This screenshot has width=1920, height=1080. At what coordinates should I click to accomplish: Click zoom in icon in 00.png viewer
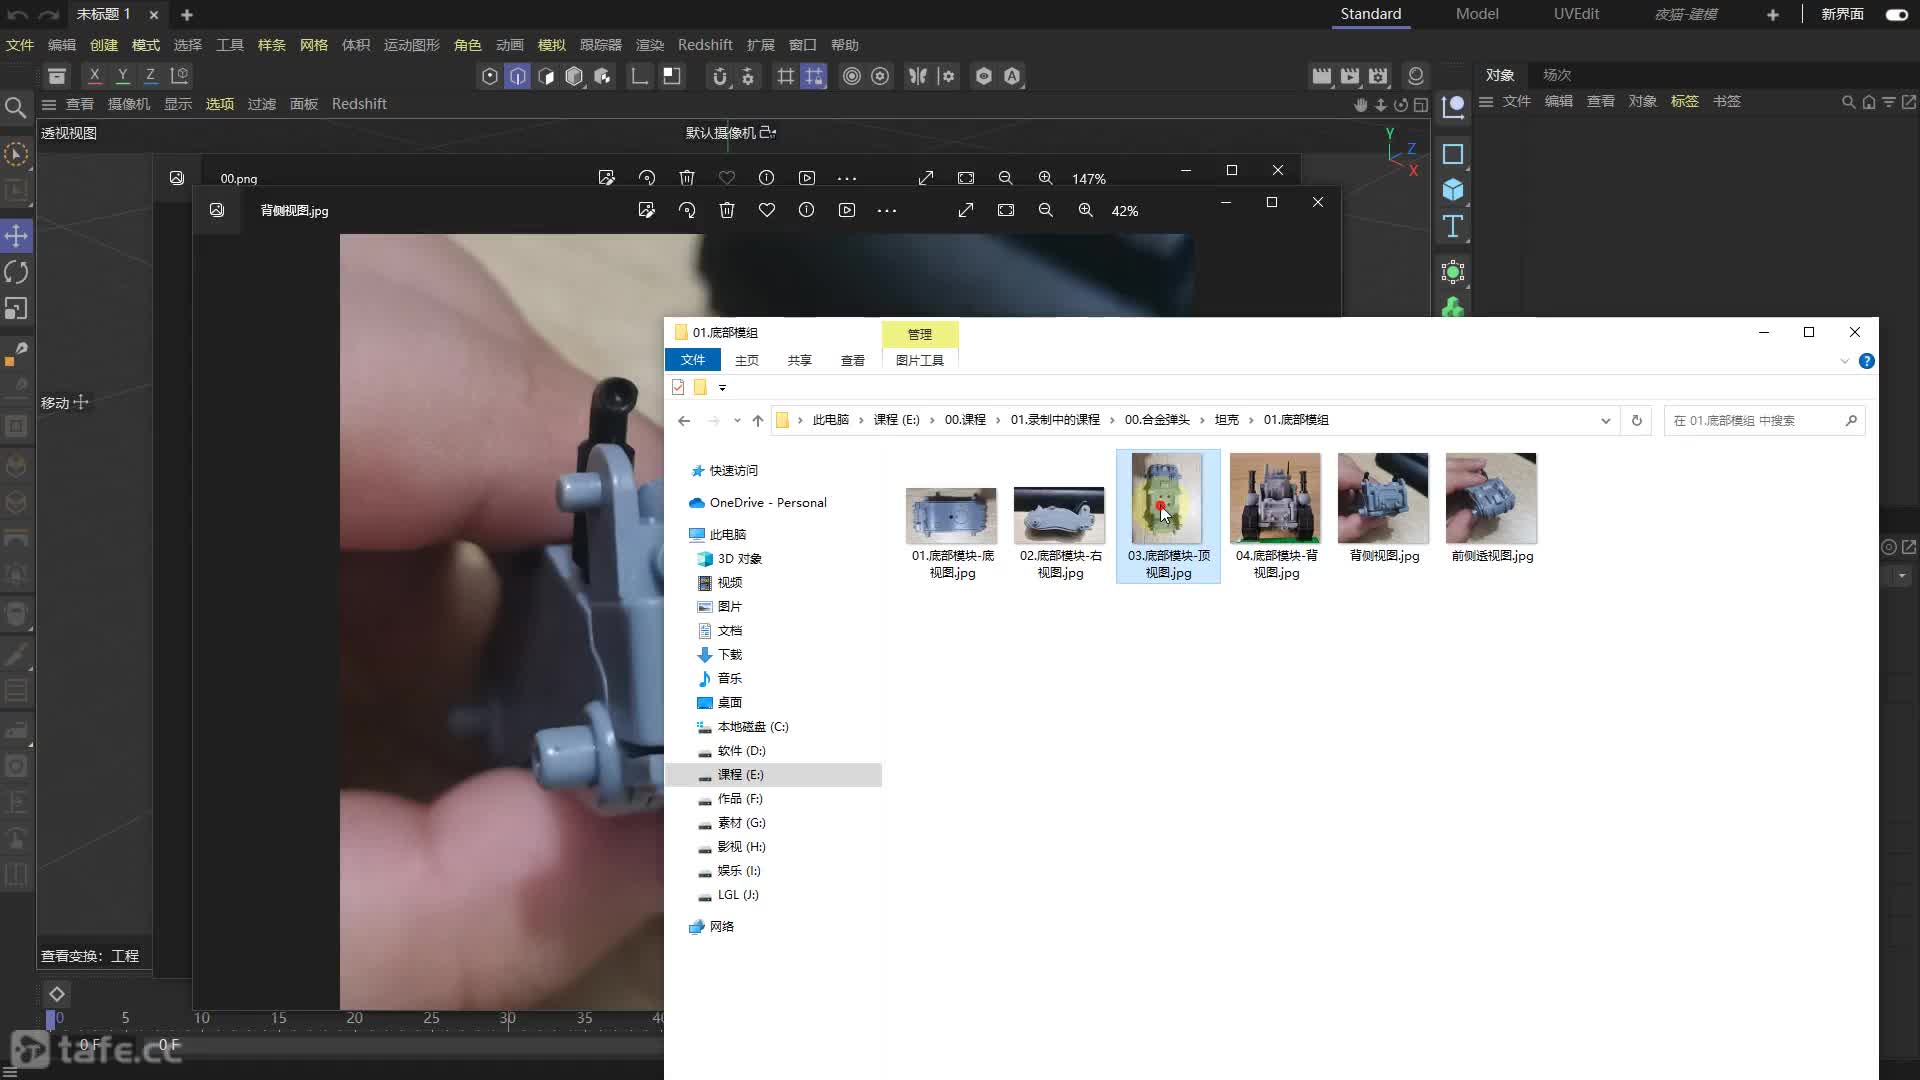point(1045,178)
